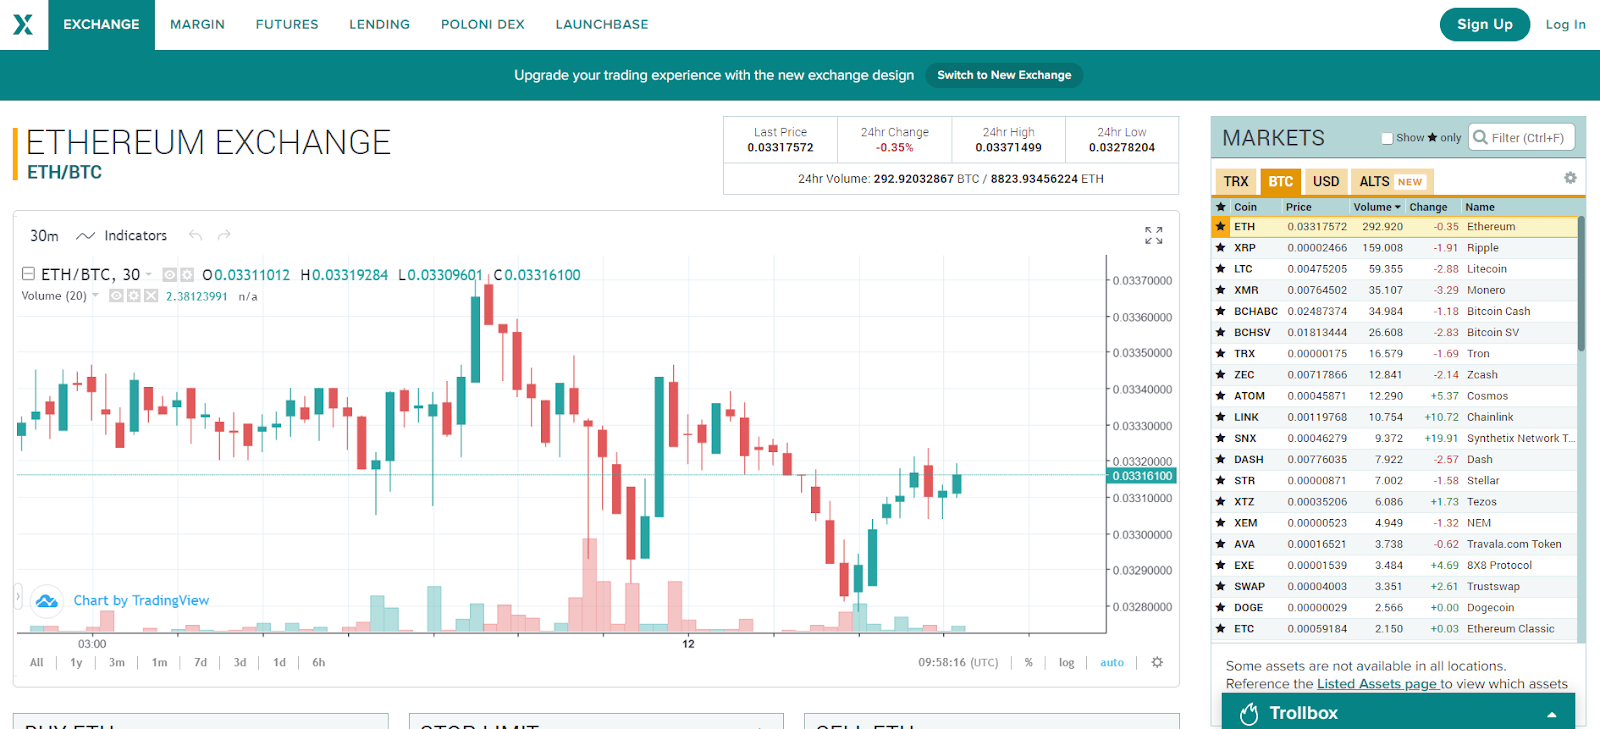Viewport: 1600px width, 729px height.
Task: Select the BTC markets tab
Action: tap(1281, 181)
